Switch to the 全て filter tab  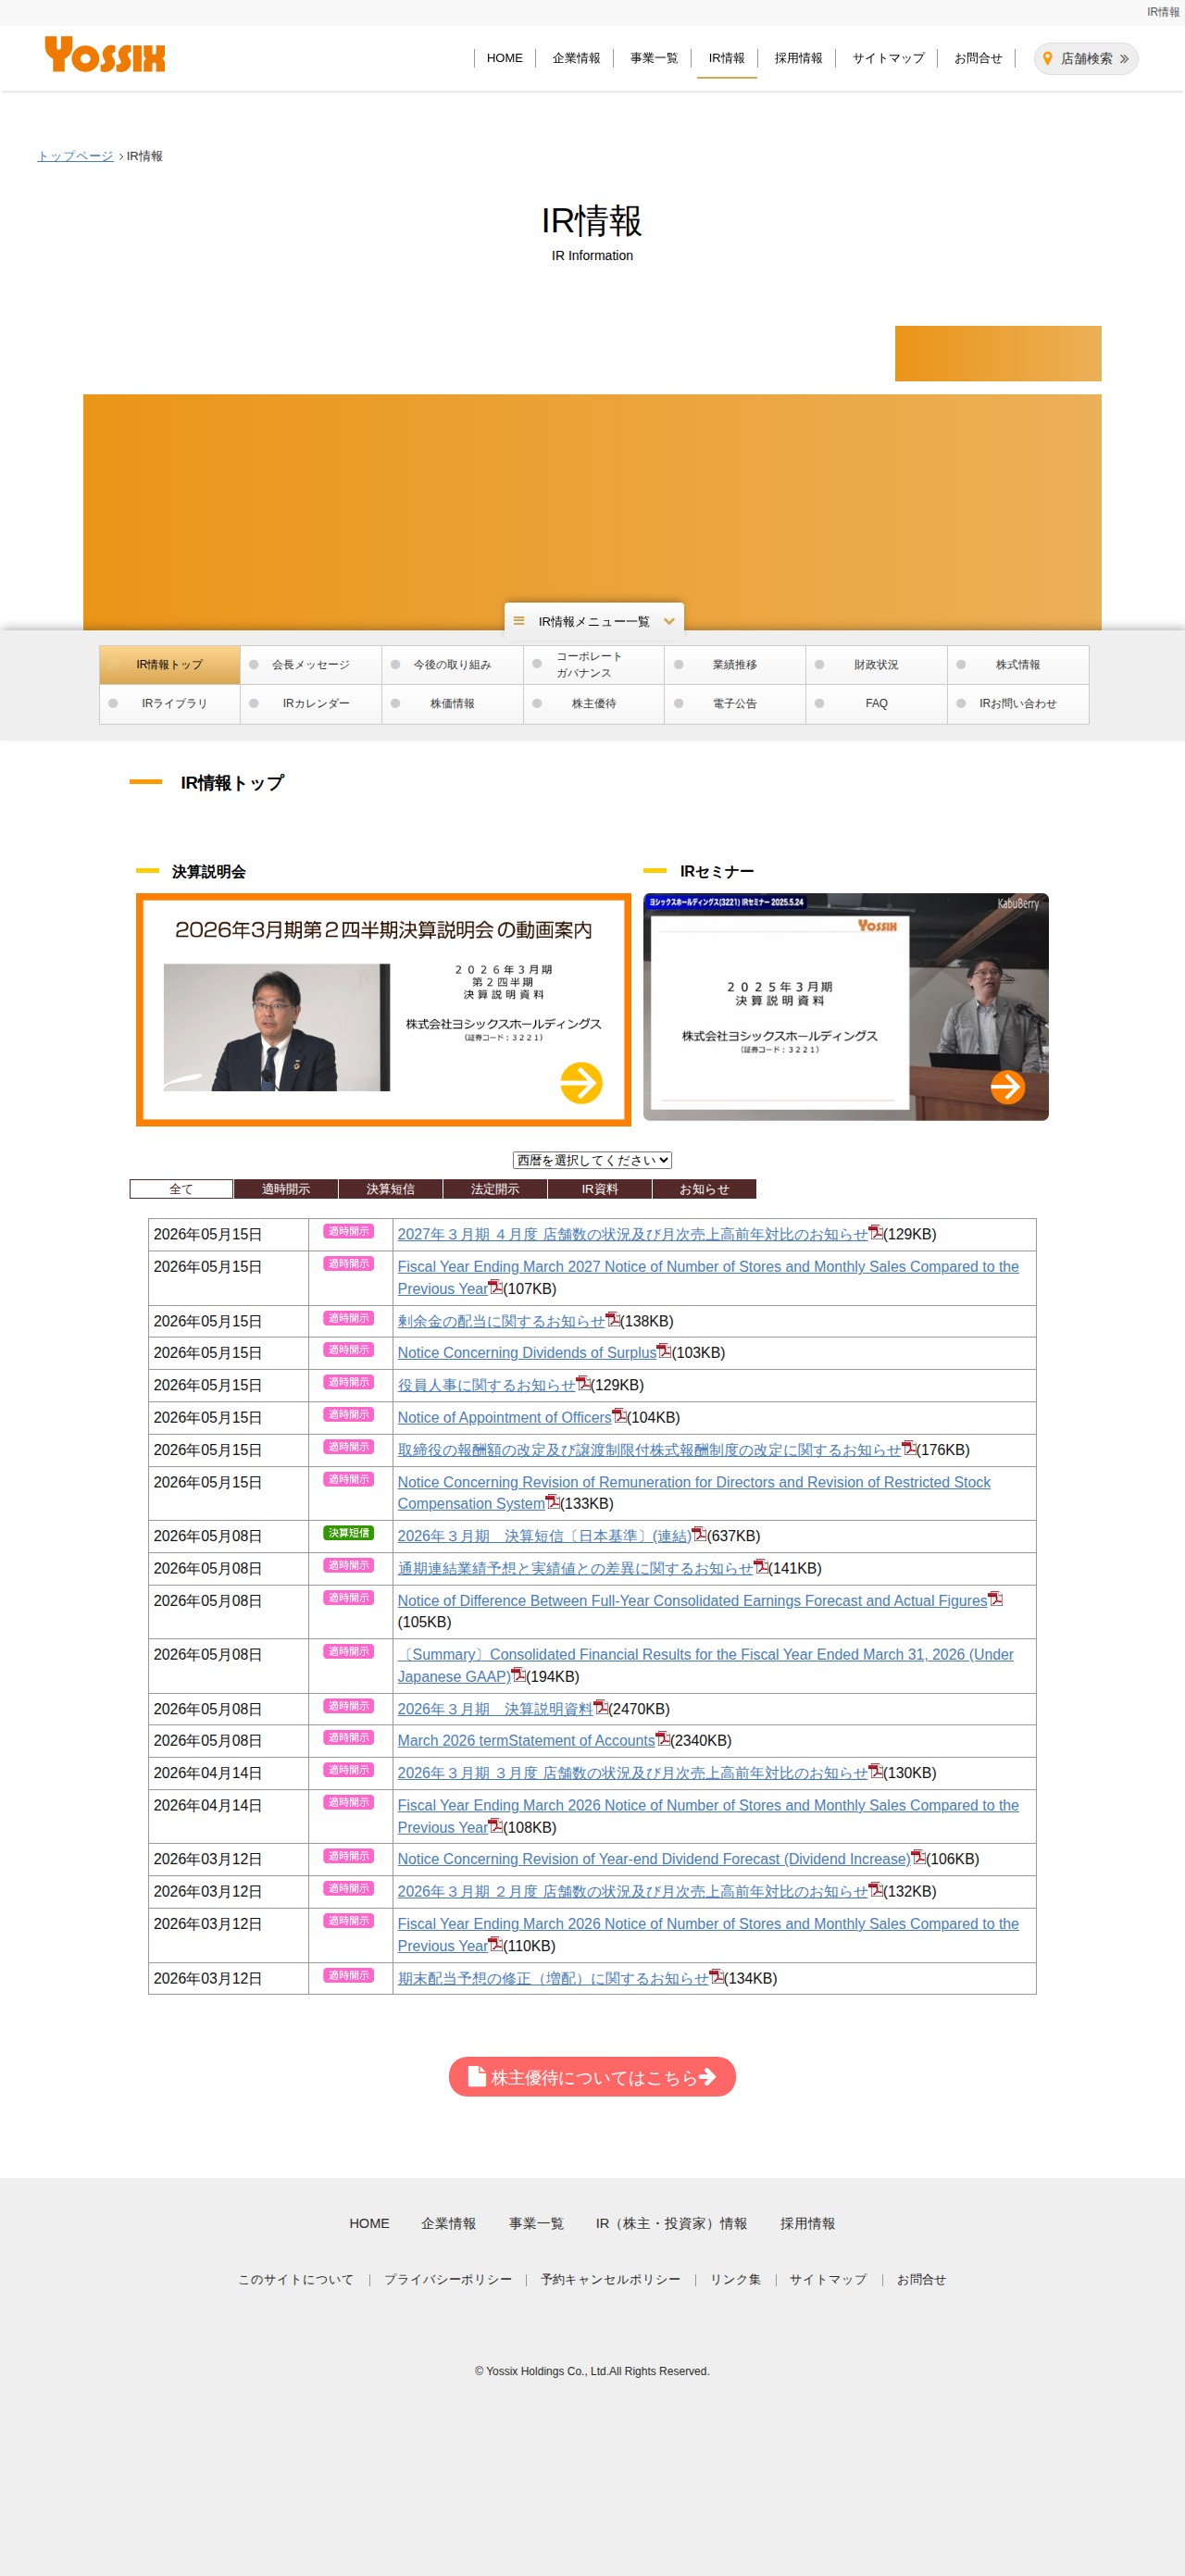(x=181, y=1189)
